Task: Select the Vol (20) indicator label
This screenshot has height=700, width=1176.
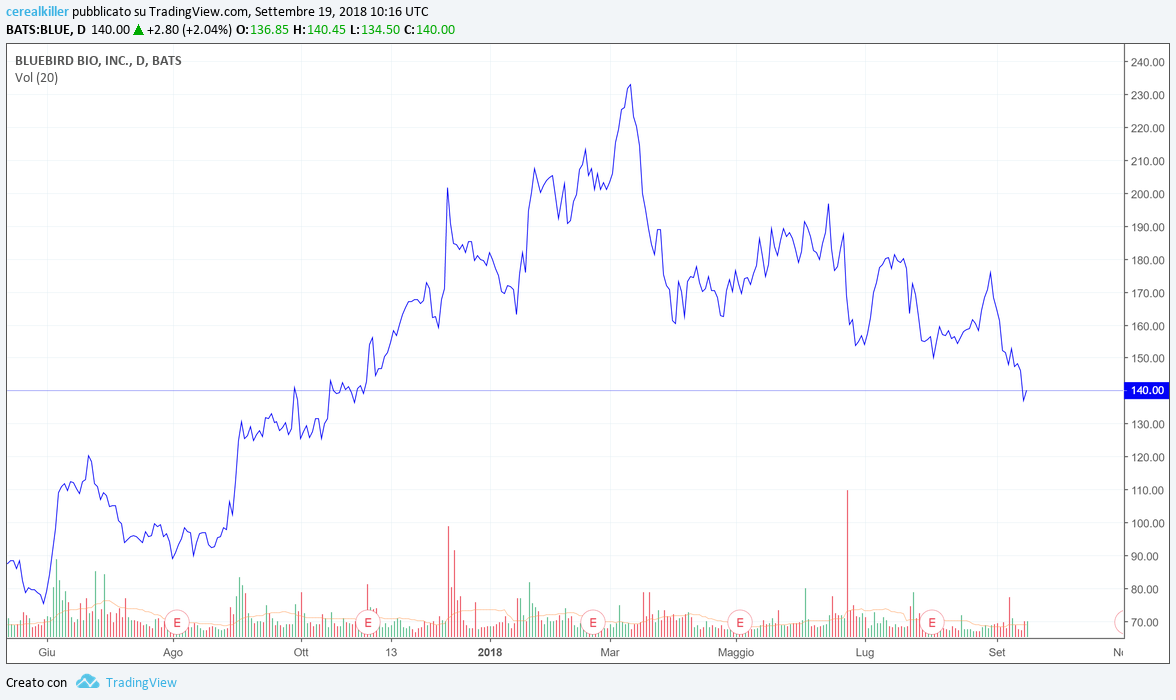Action: (36, 77)
